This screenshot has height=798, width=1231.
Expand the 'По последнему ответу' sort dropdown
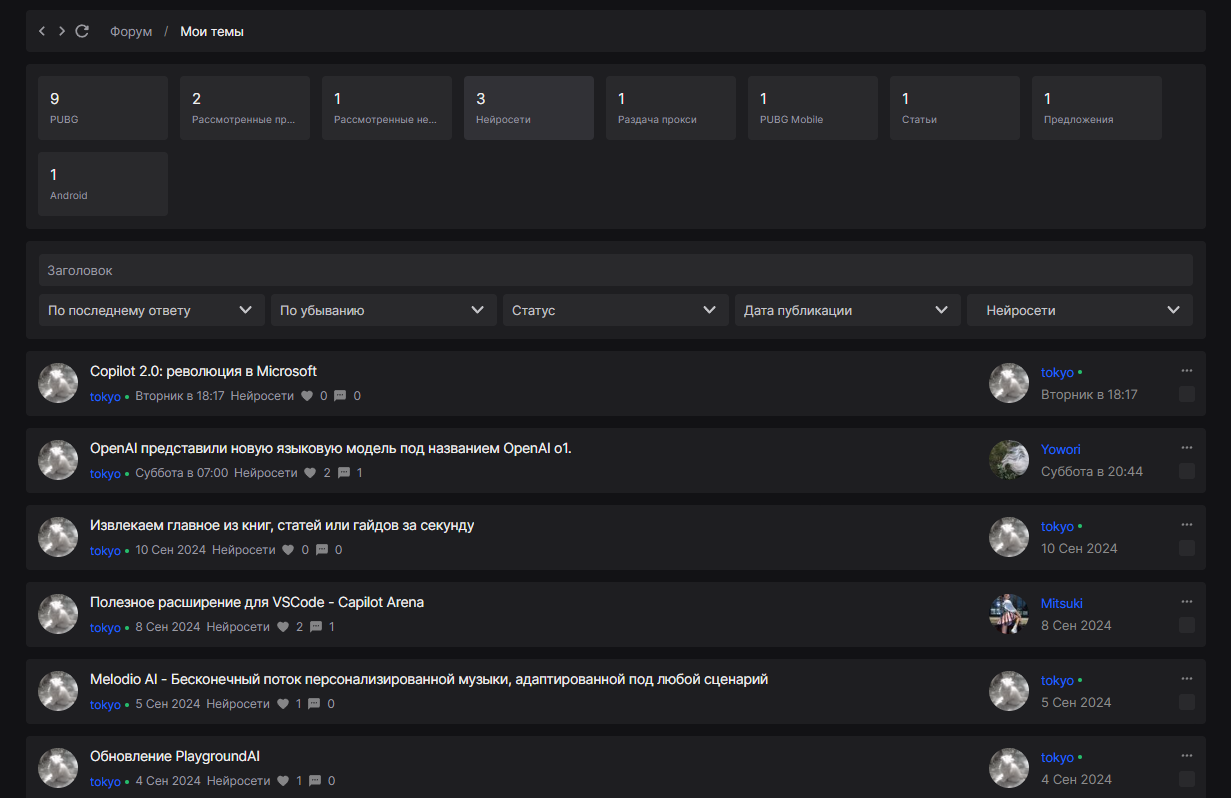[x=151, y=310]
